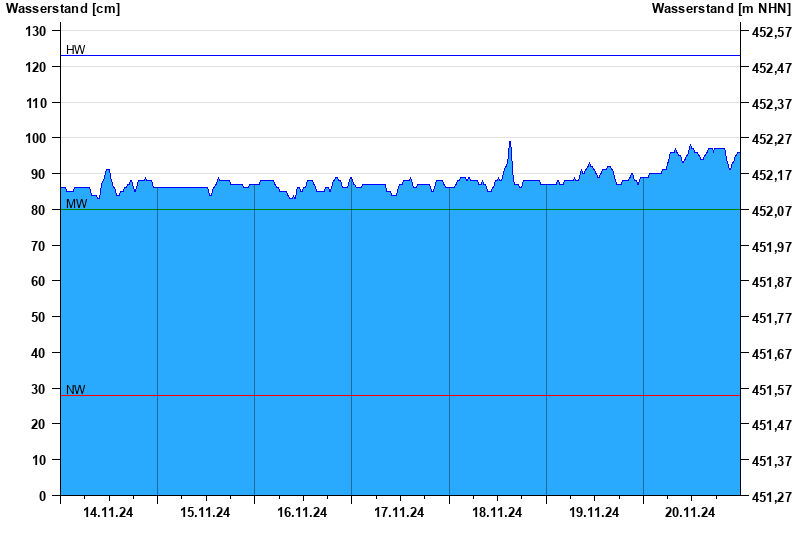Click the 451,77 value on right axis

[772, 318]
